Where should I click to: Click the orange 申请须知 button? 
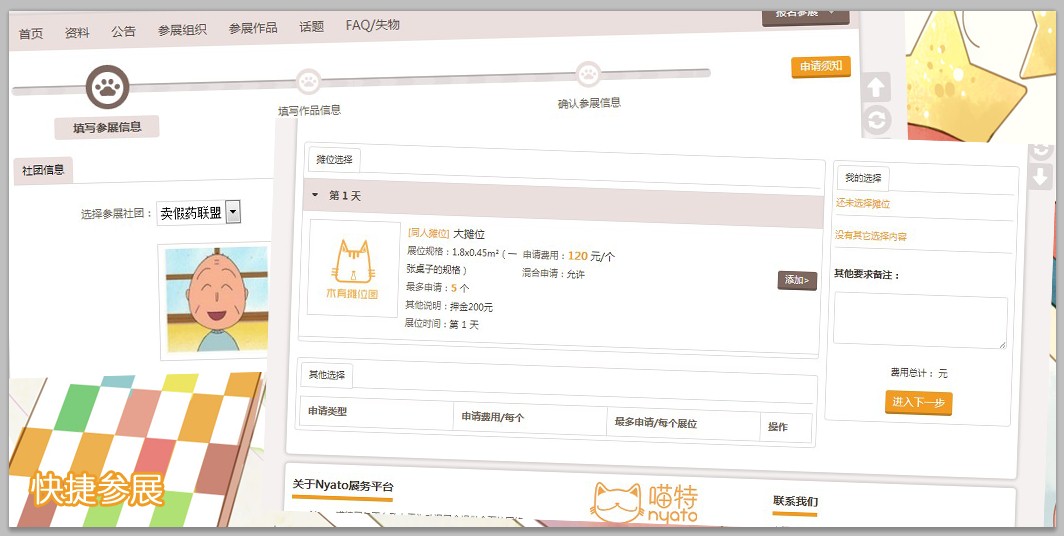821,66
